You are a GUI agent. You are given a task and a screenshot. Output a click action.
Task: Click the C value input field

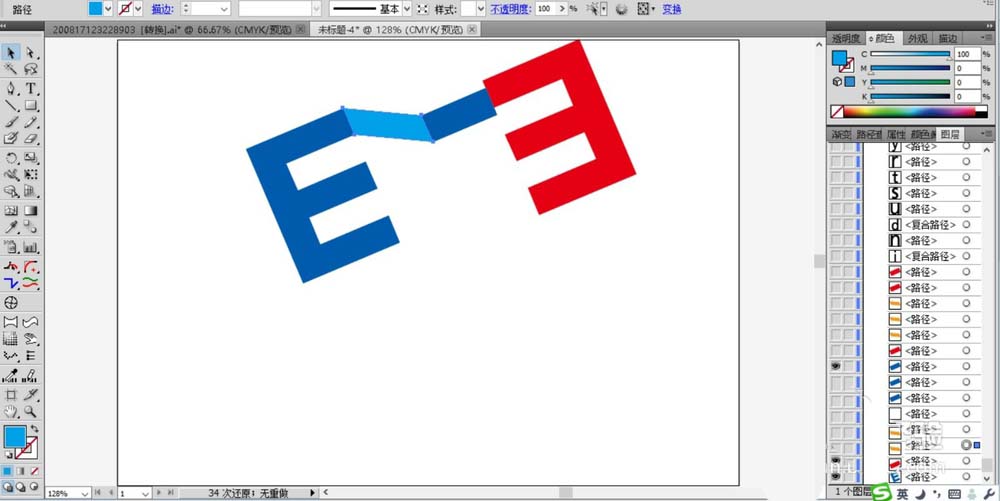[x=967, y=55]
